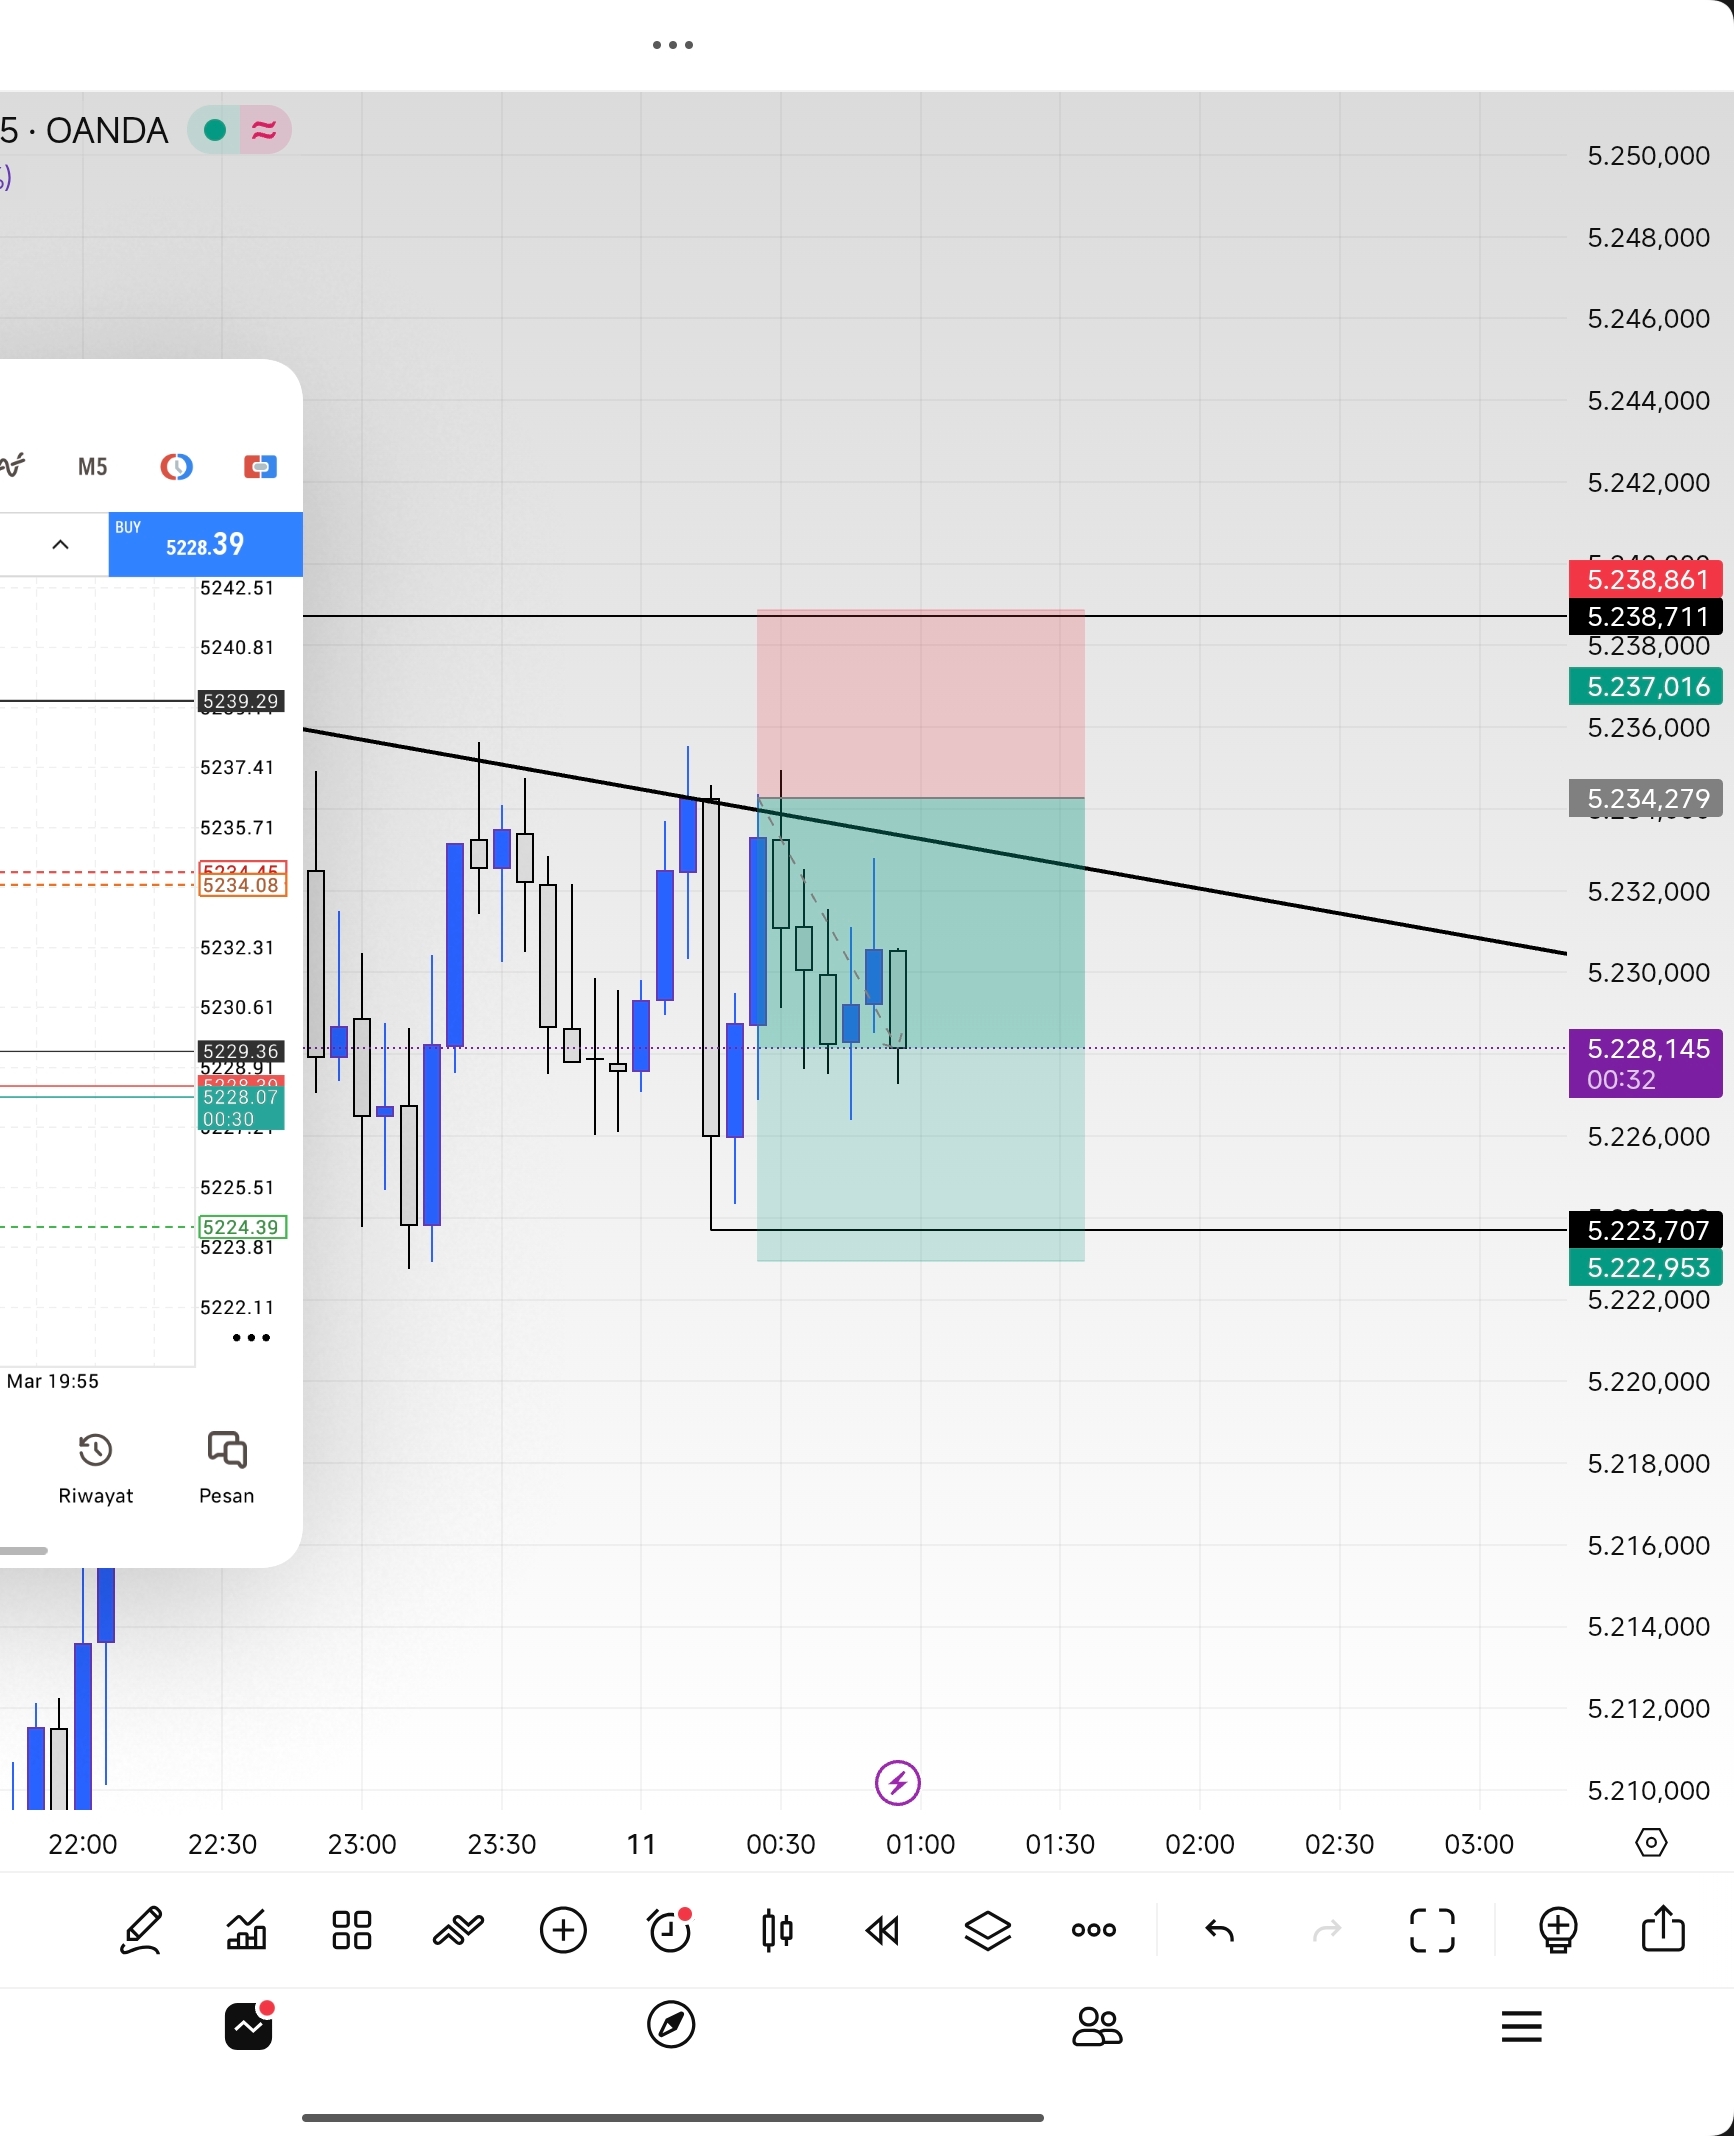Tap the 5228.07 teal price label in overlay
The width and height of the screenshot is (1734, 2136).
pos(241,1108)
